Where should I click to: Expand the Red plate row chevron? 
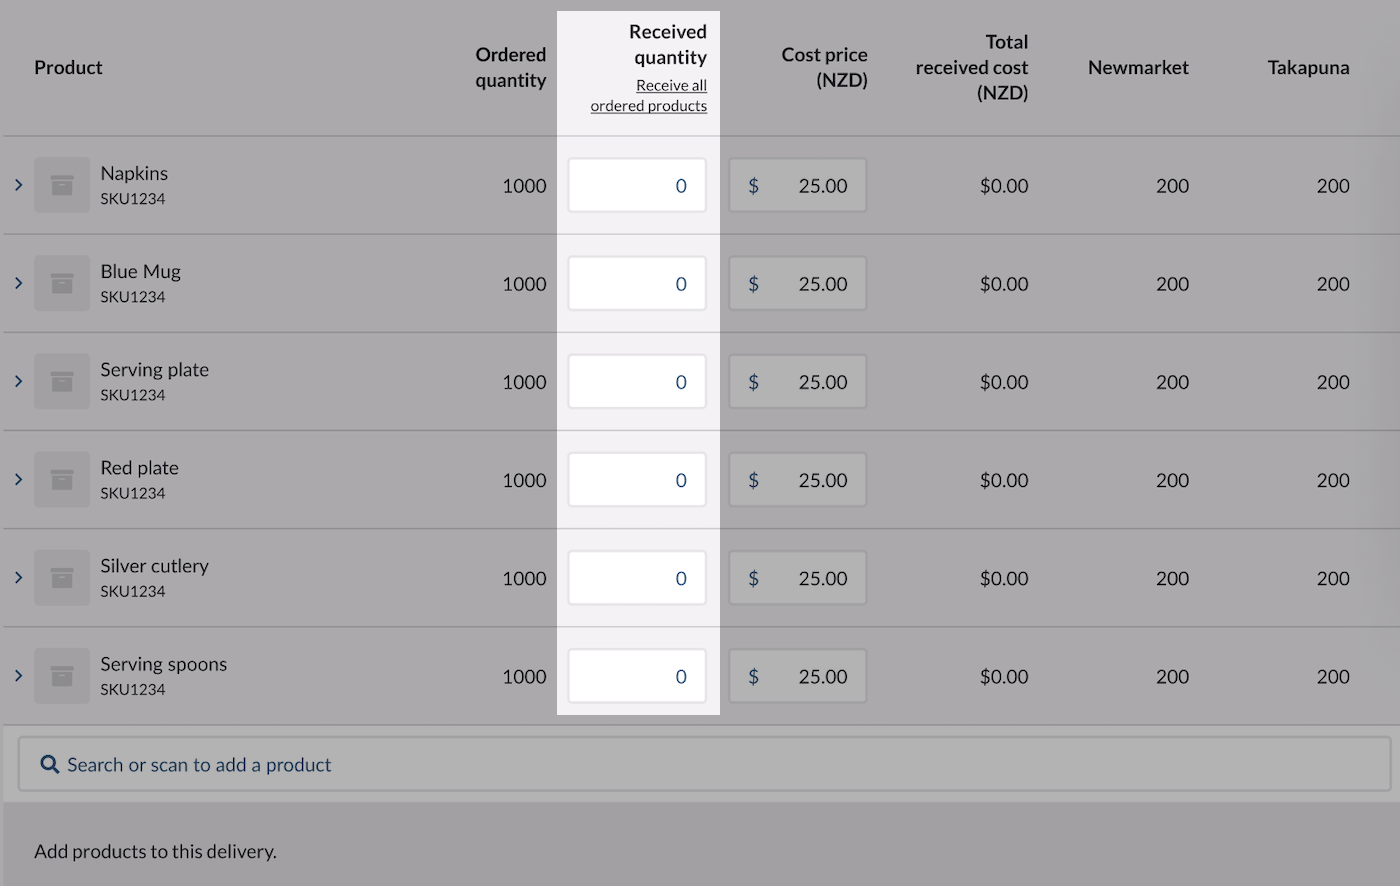(18, 479)
